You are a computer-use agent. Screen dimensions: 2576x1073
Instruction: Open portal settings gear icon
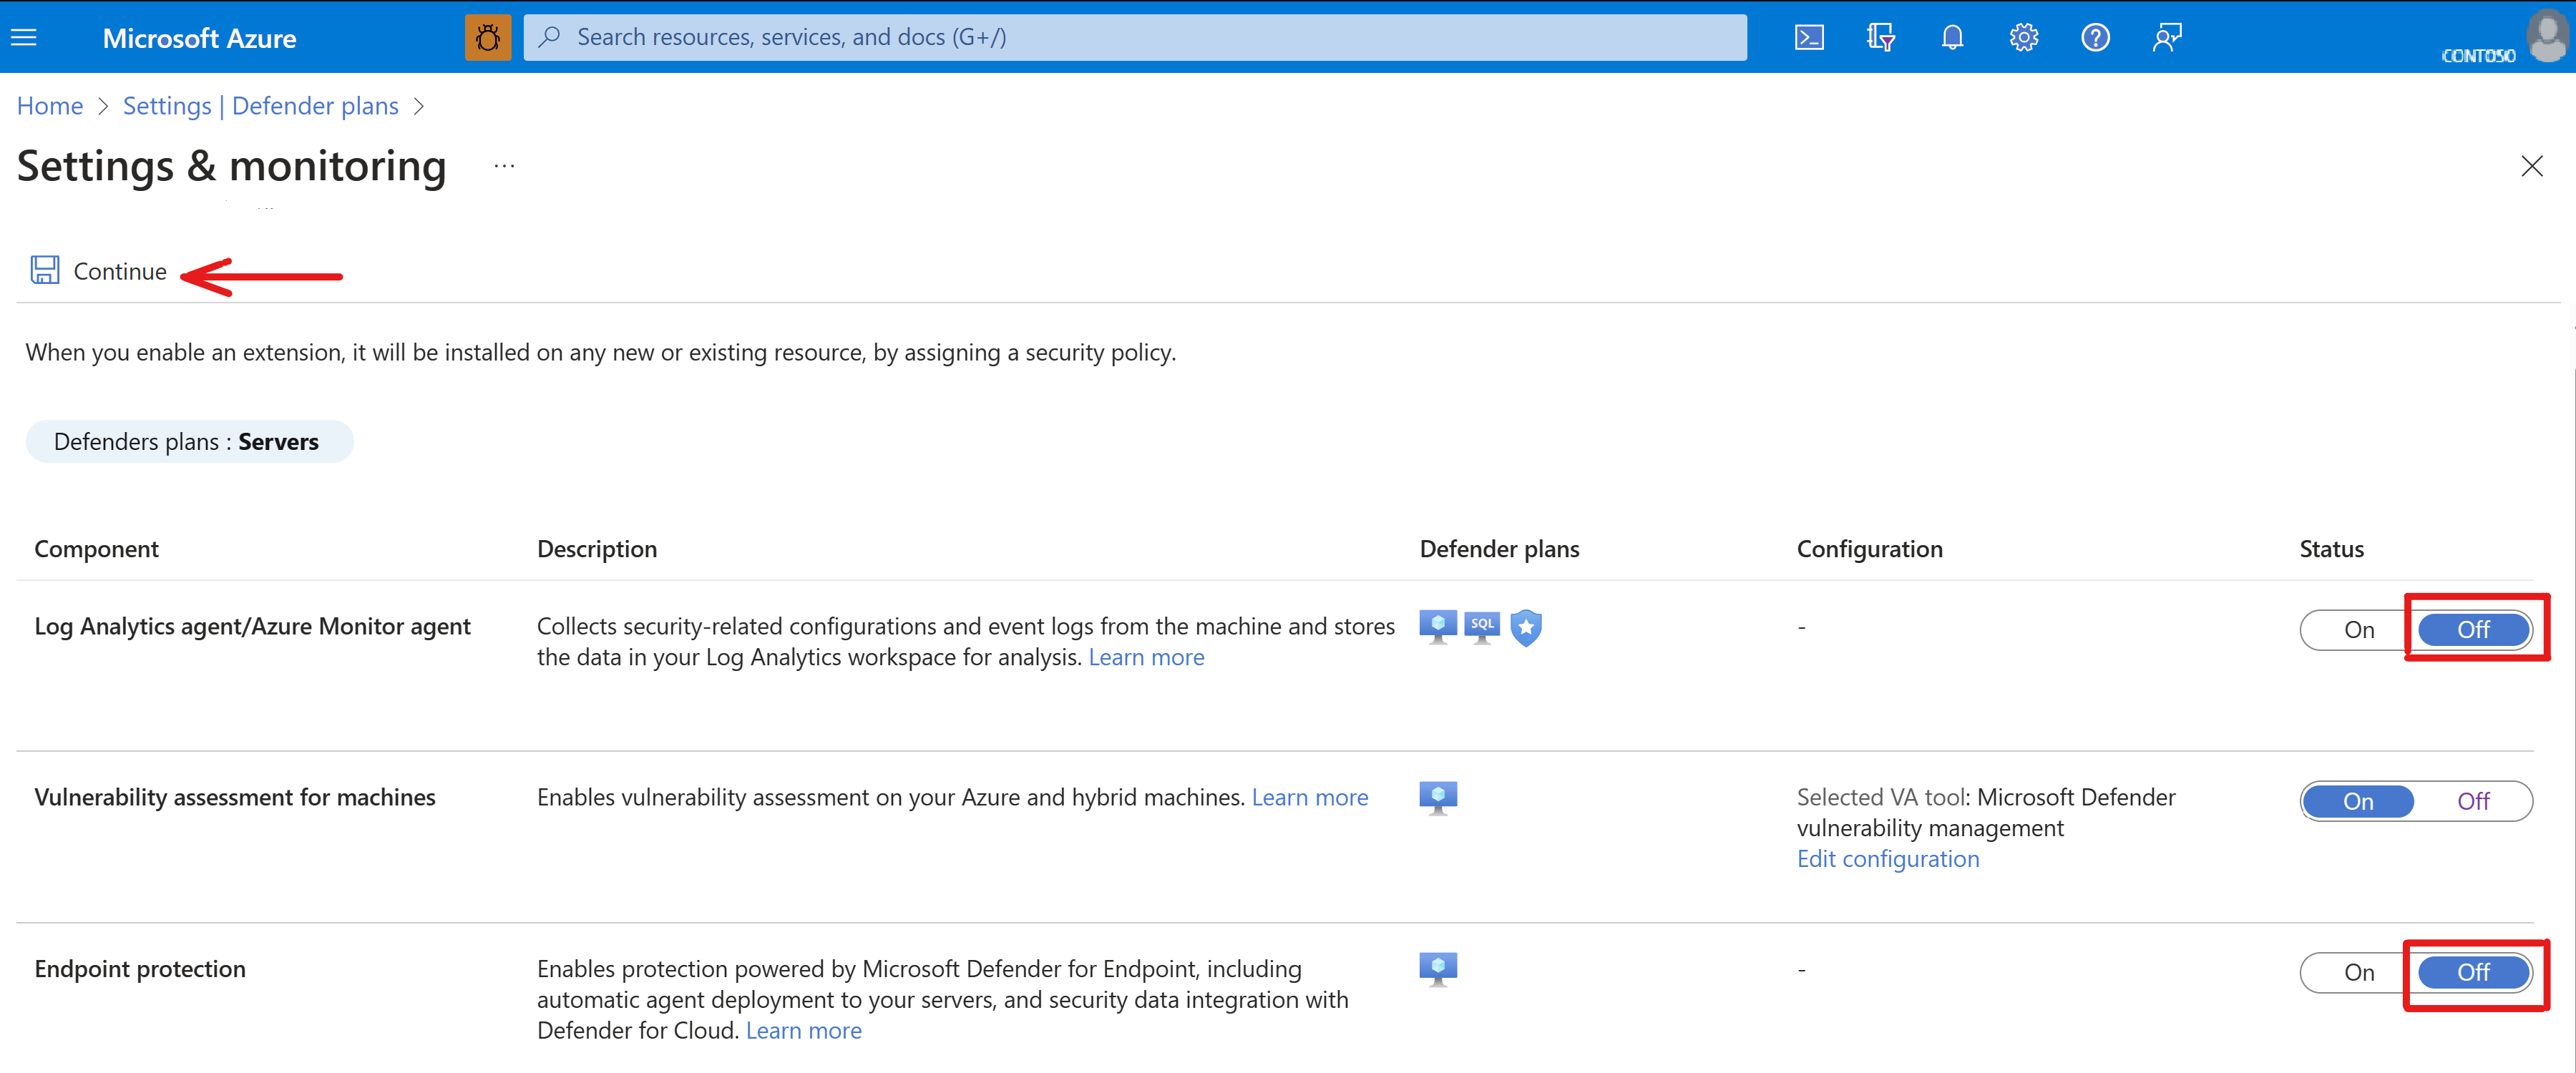pyautogui.click(x=2024, y=38)
